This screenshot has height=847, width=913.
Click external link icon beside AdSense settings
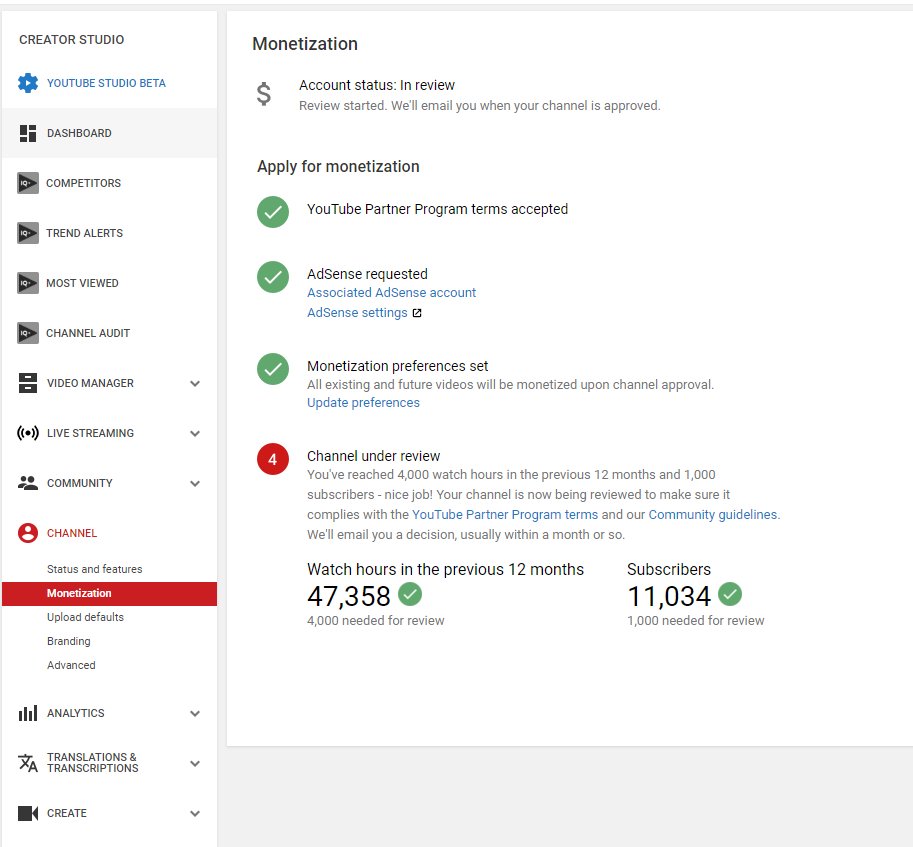tap(417, 313)
